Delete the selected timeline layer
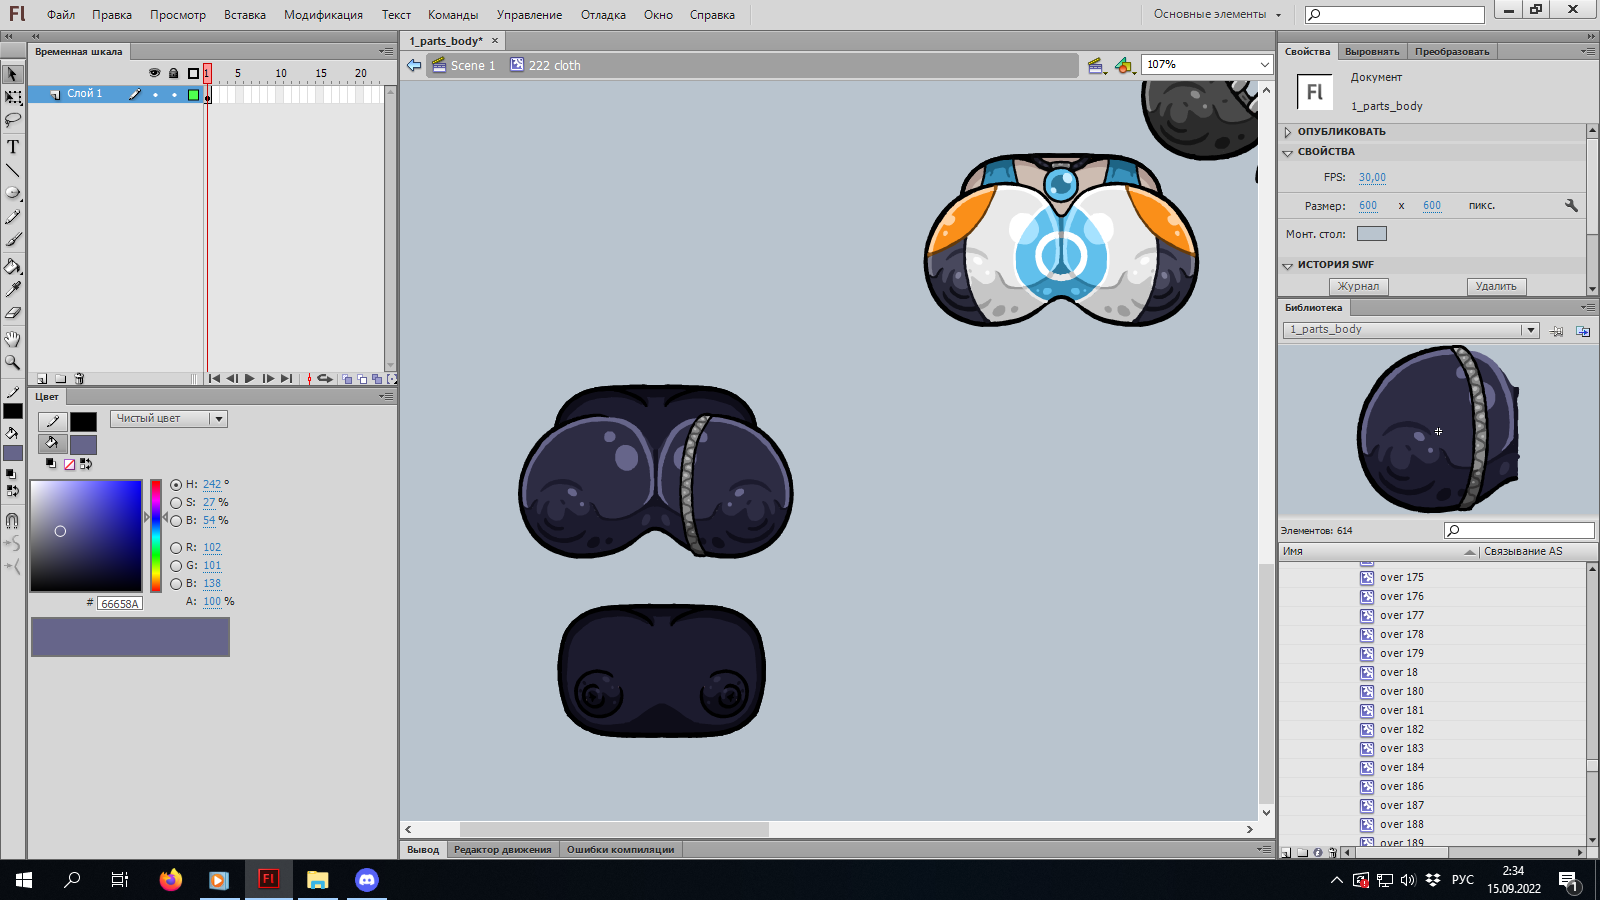Image resolution: width=1600 pixels, height=900 pixels. coord(80,379)
